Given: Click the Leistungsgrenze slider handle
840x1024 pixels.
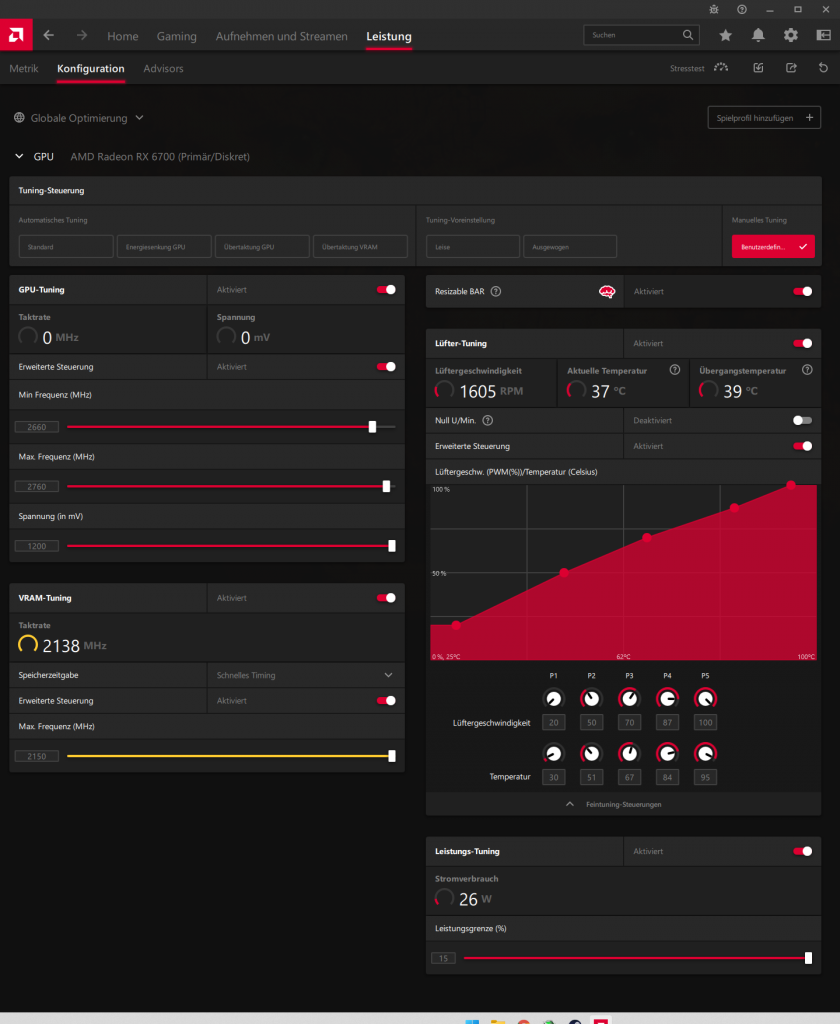Looking at the screenshot, I should pyautogui.click(x=808, y=958).
